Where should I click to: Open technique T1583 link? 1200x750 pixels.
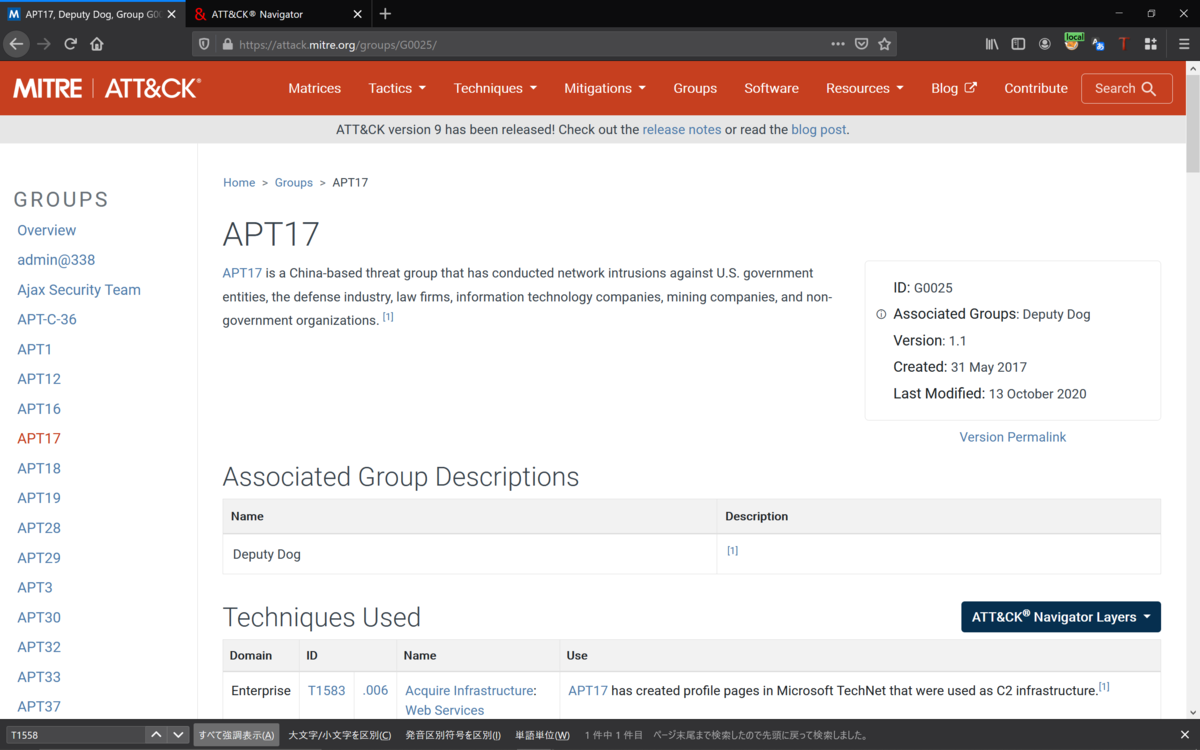click(x=327, y=691)
